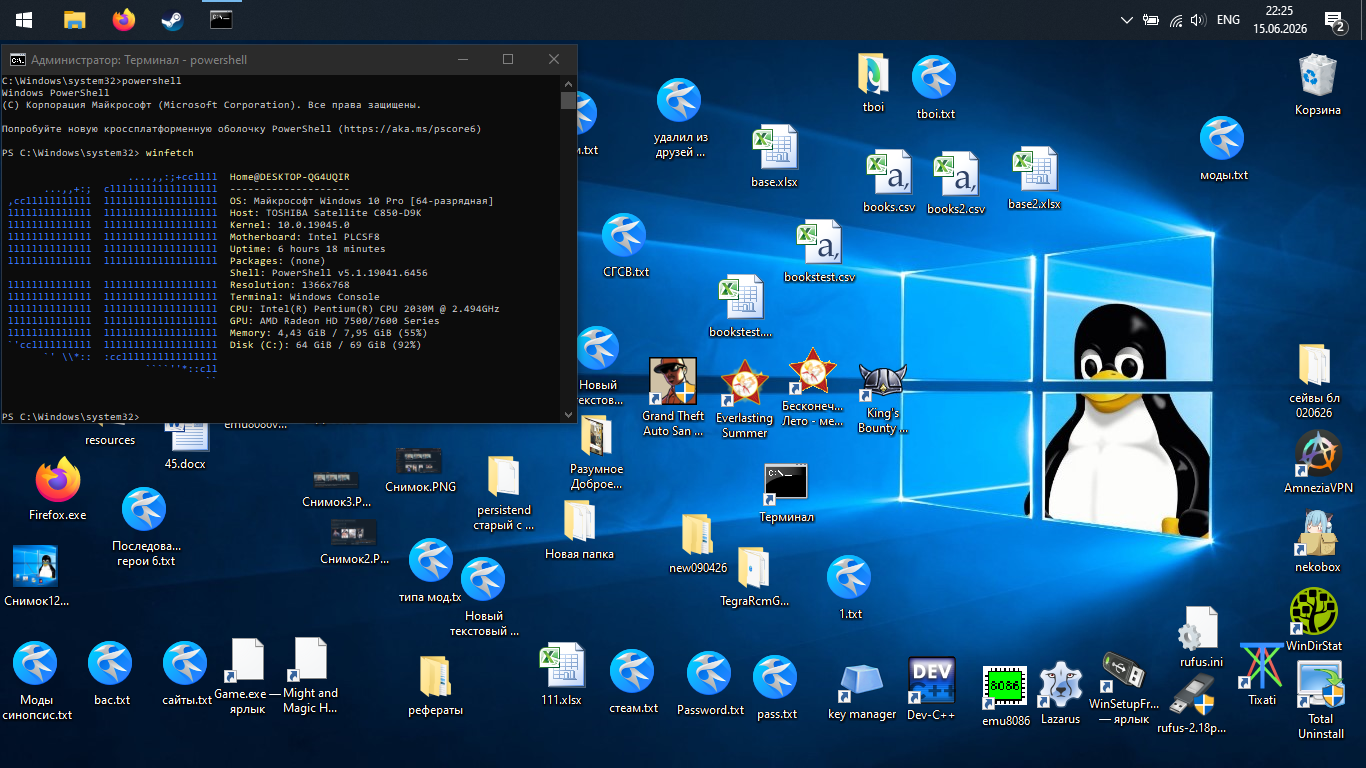Select the Total Uninstall shortcut
Viewport: 1366px width, 768px height.
(1320, 700)
